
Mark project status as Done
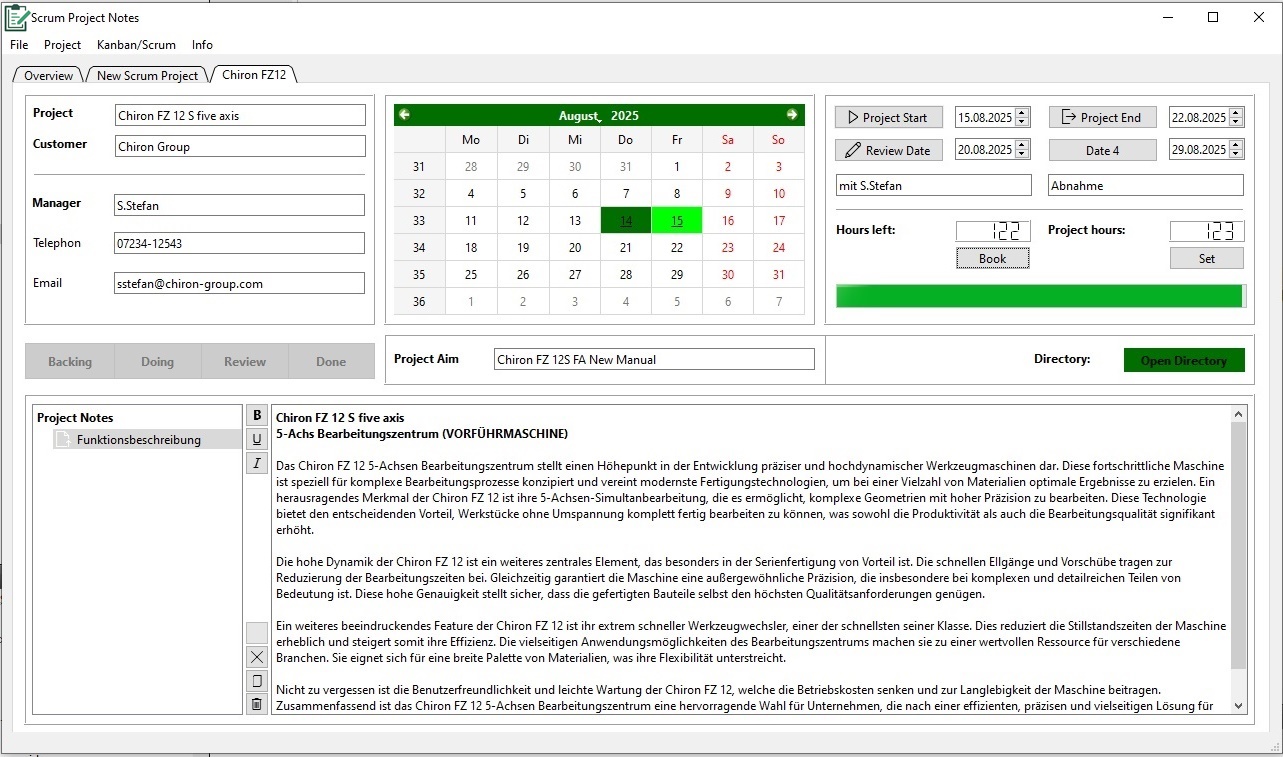point(331,362)
